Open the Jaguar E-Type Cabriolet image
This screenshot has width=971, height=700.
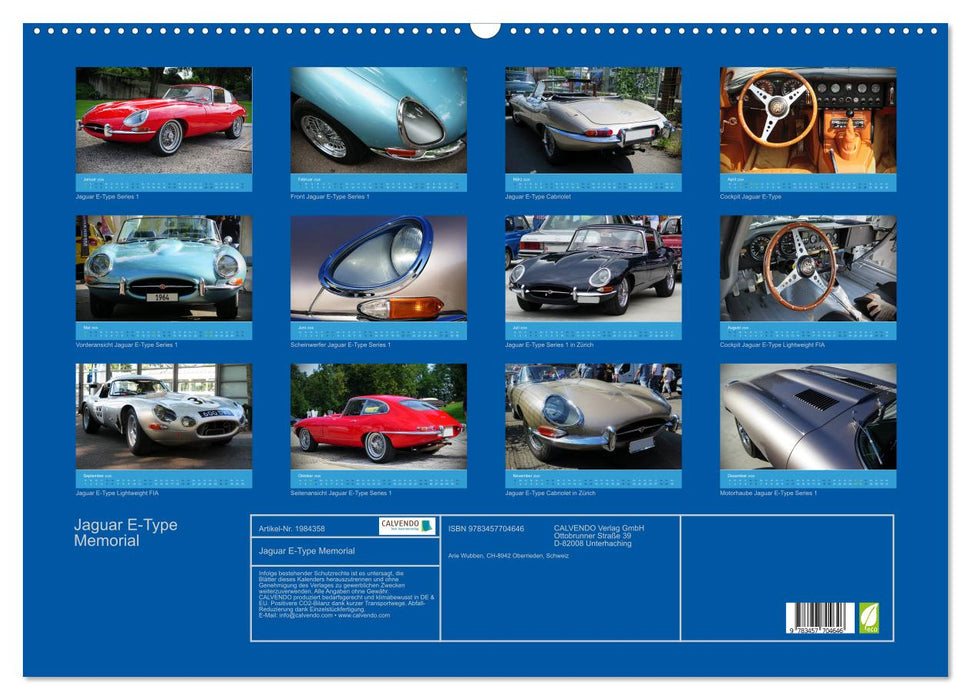[593, 120]
